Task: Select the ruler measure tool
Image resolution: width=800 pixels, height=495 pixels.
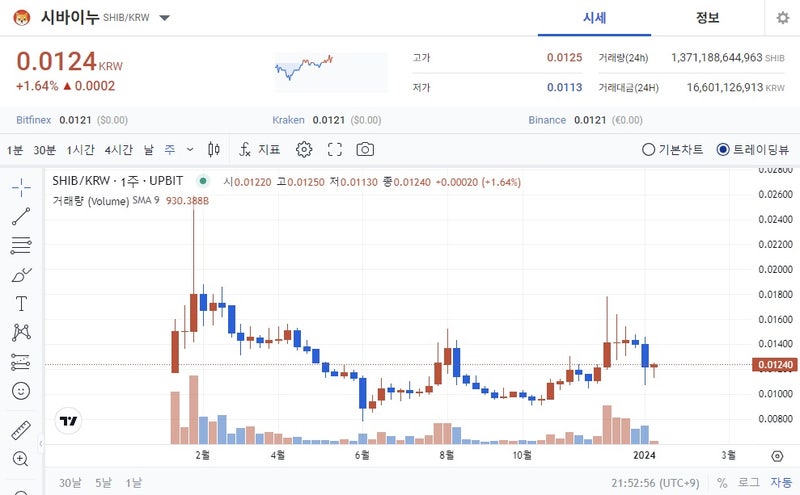Action: (21, 430)
